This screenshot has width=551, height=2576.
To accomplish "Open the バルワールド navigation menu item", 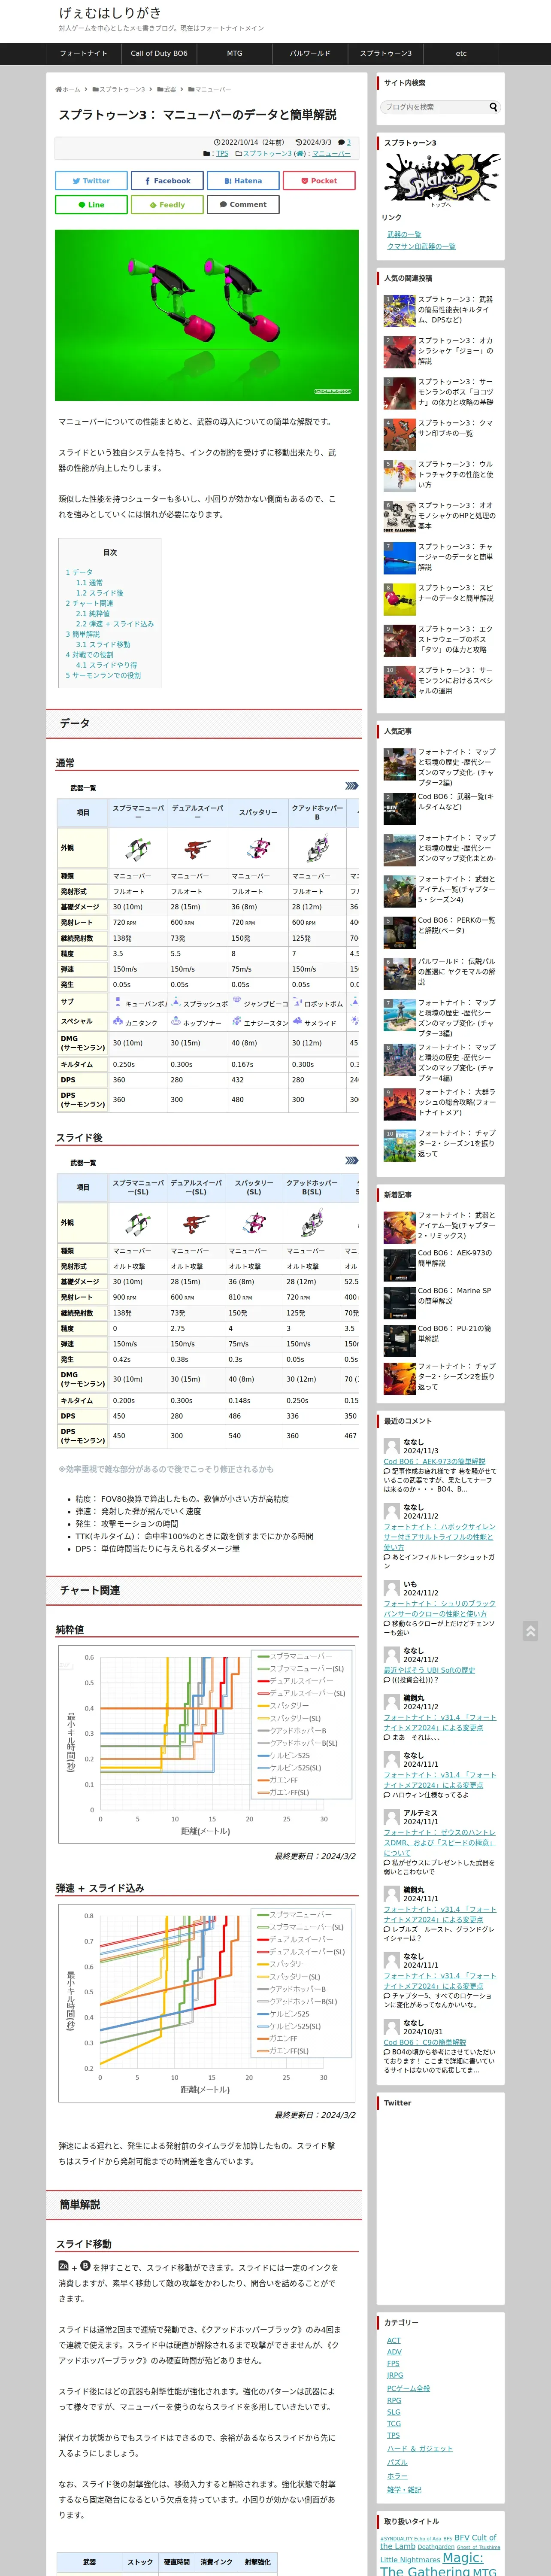I will pyautogui.click(x=310, y=54).
